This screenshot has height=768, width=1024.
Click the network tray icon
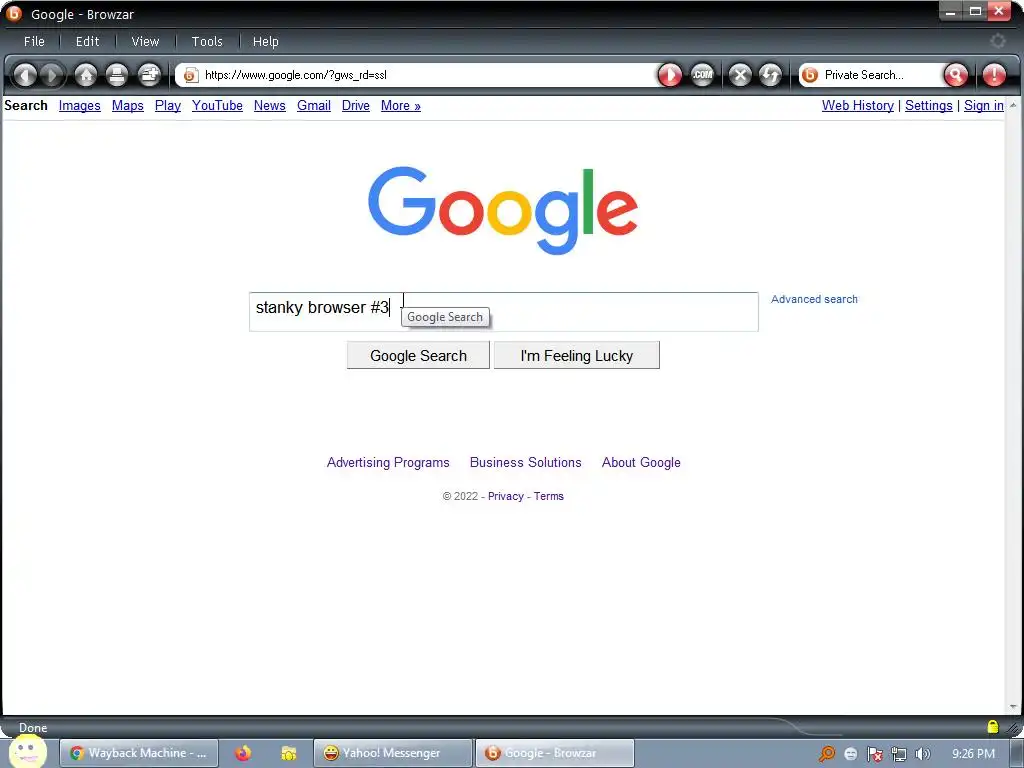899,754
